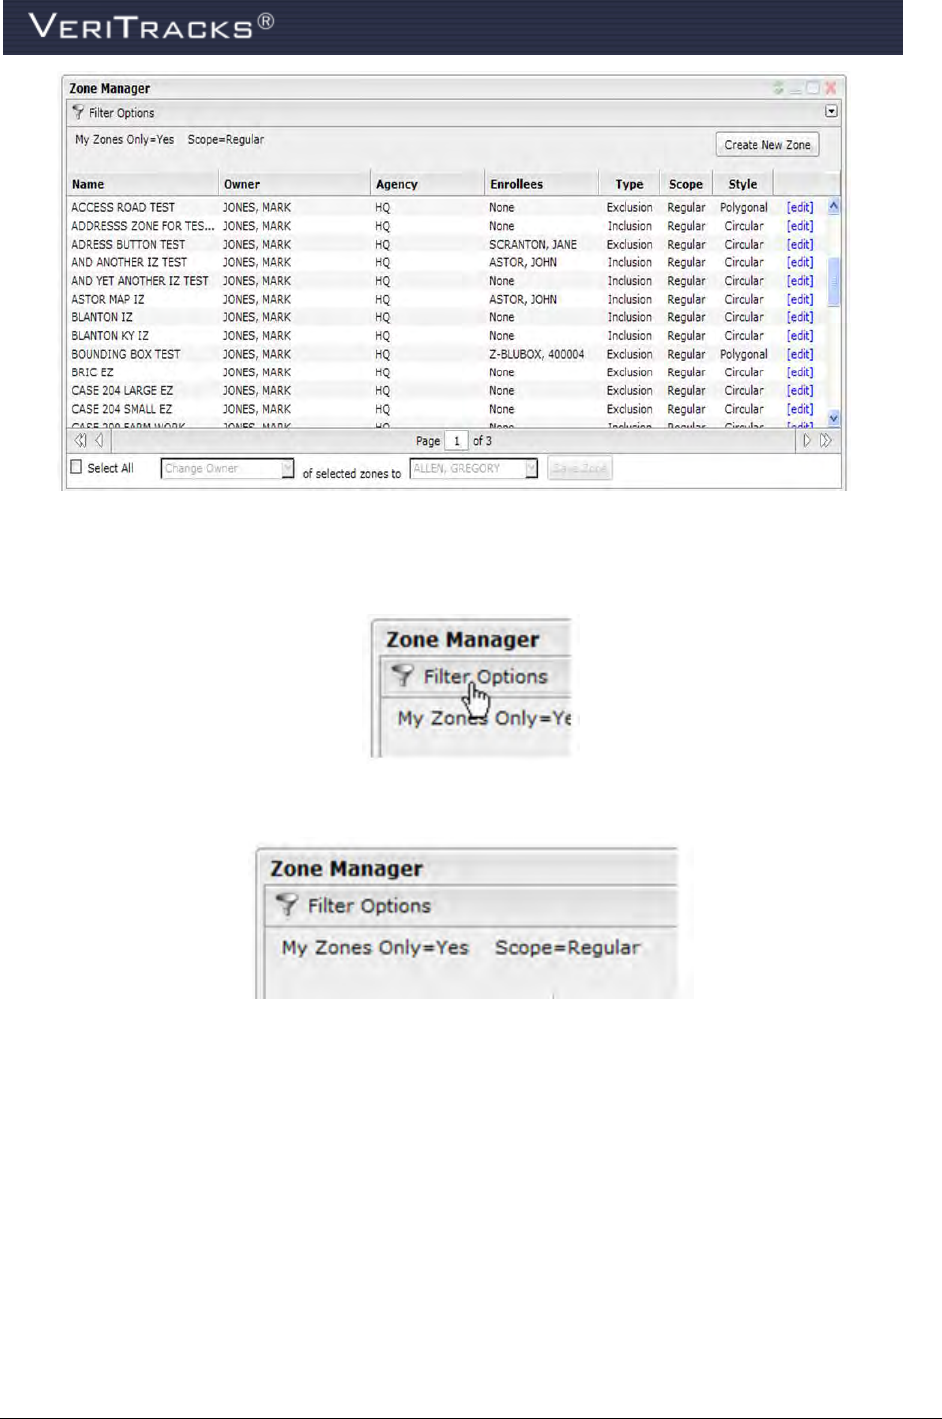942x1419 pixels.
Task: Select the BRIC EZ zone name
Action: coord(92,372)
